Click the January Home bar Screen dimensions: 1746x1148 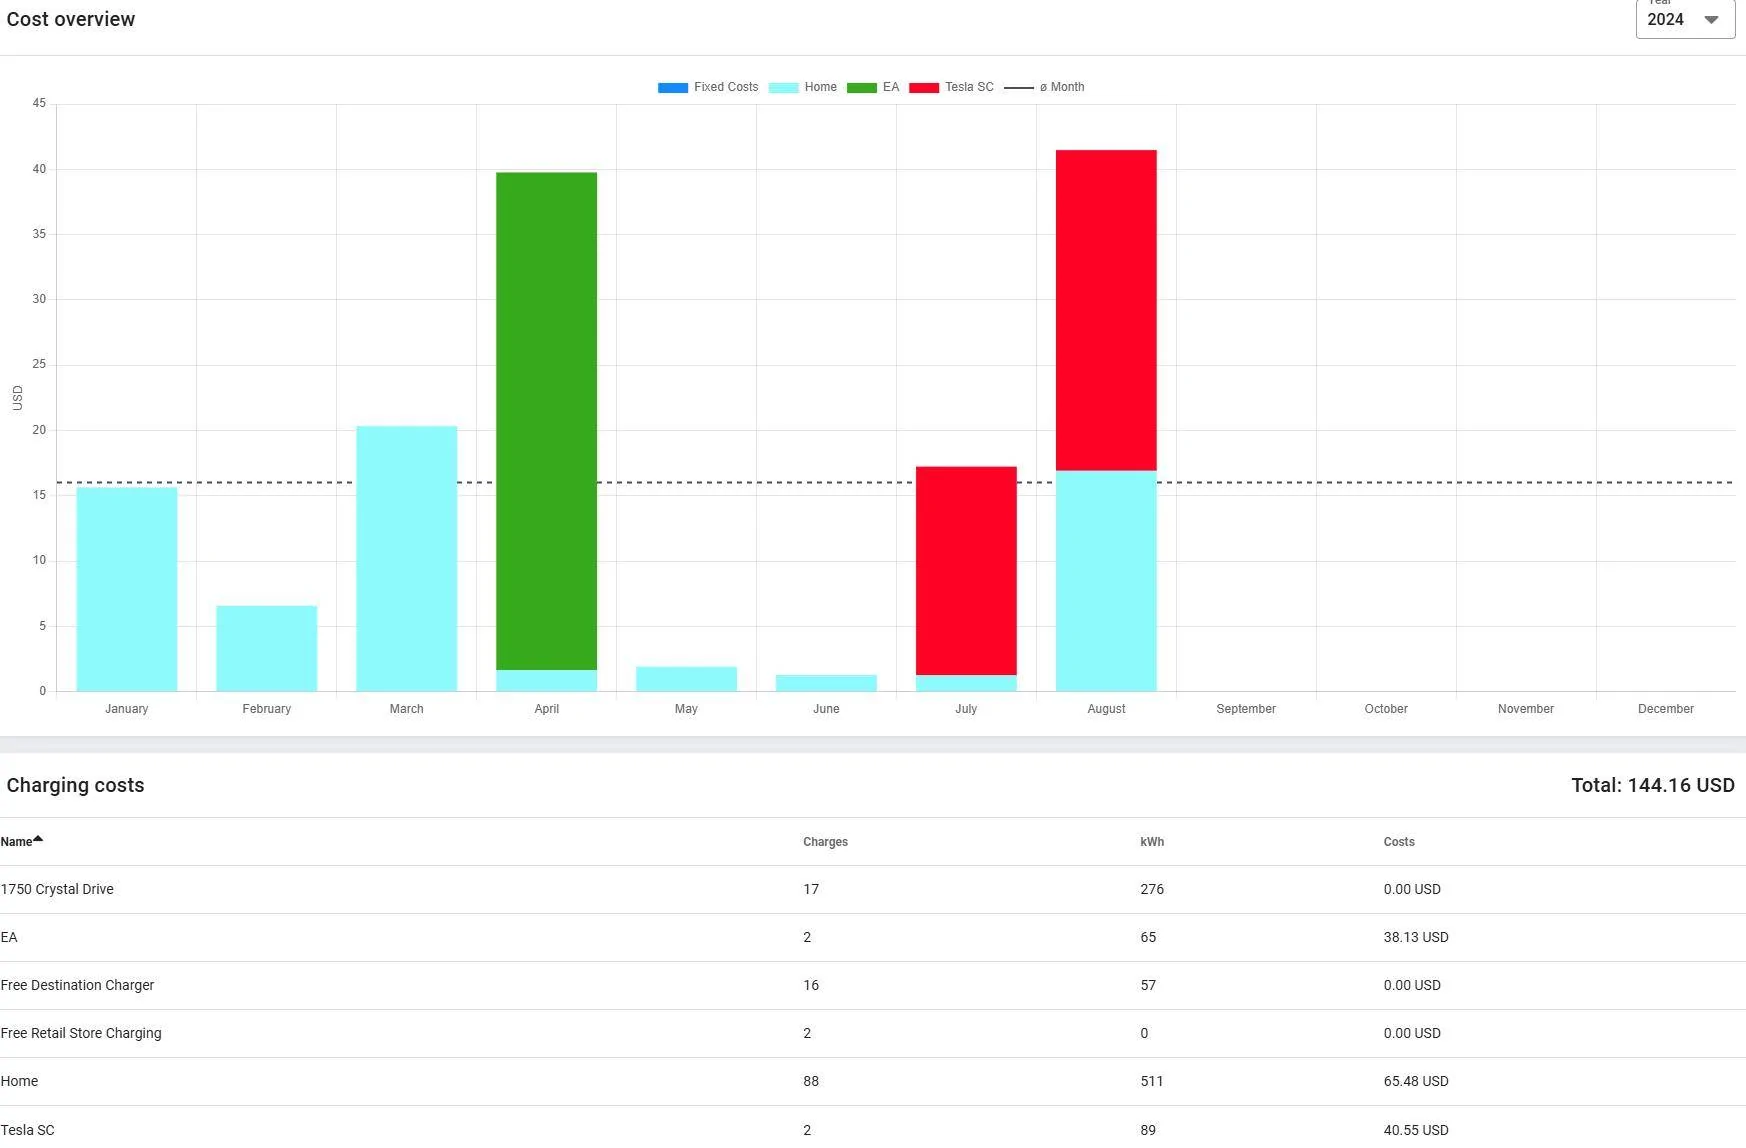(127, 589)
